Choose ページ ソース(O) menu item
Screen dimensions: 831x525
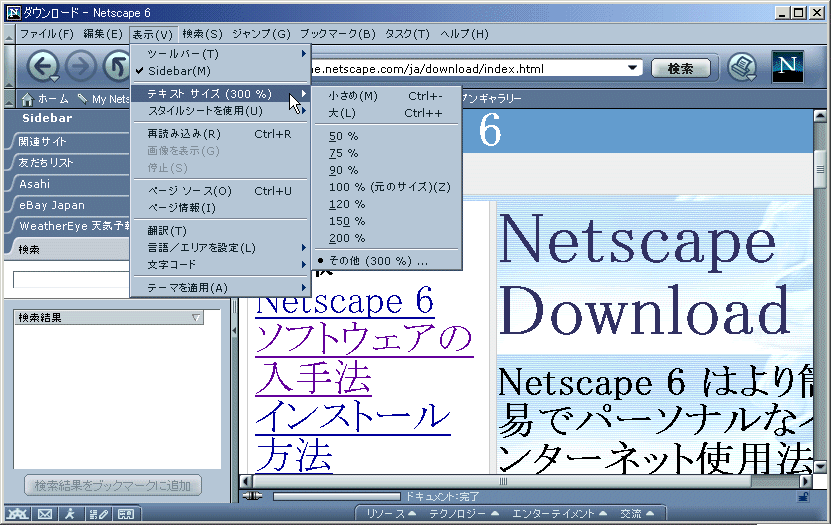coord(220,191)
